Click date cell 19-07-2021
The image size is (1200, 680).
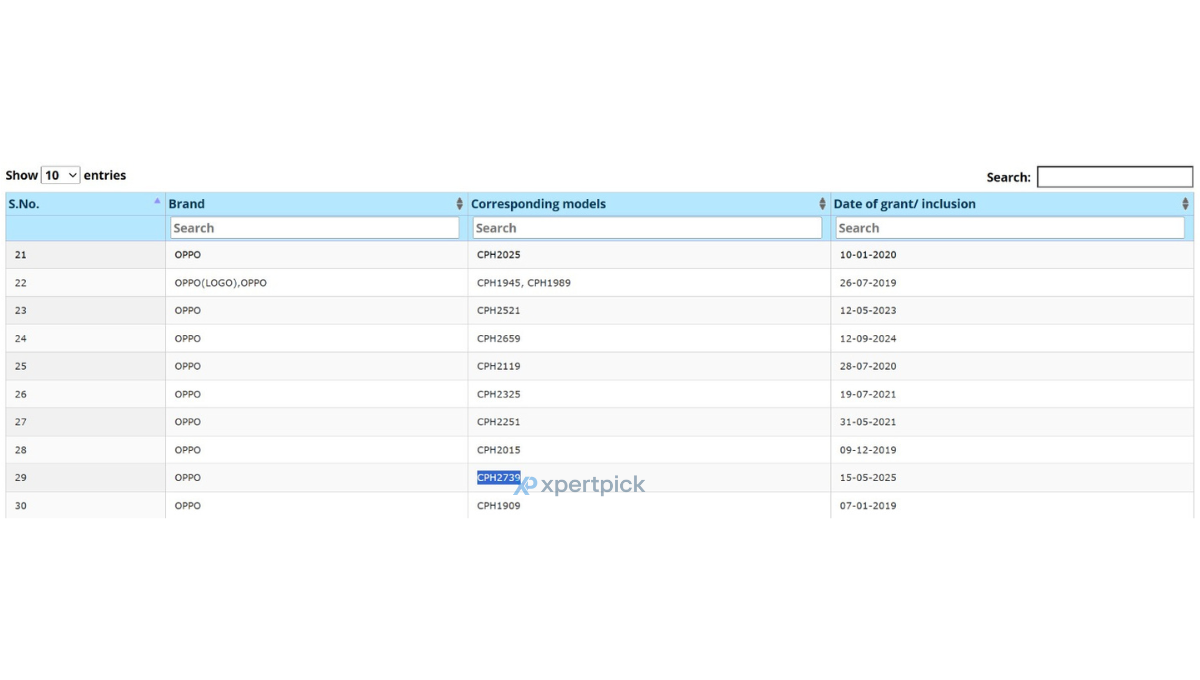tap(1012, 395)
